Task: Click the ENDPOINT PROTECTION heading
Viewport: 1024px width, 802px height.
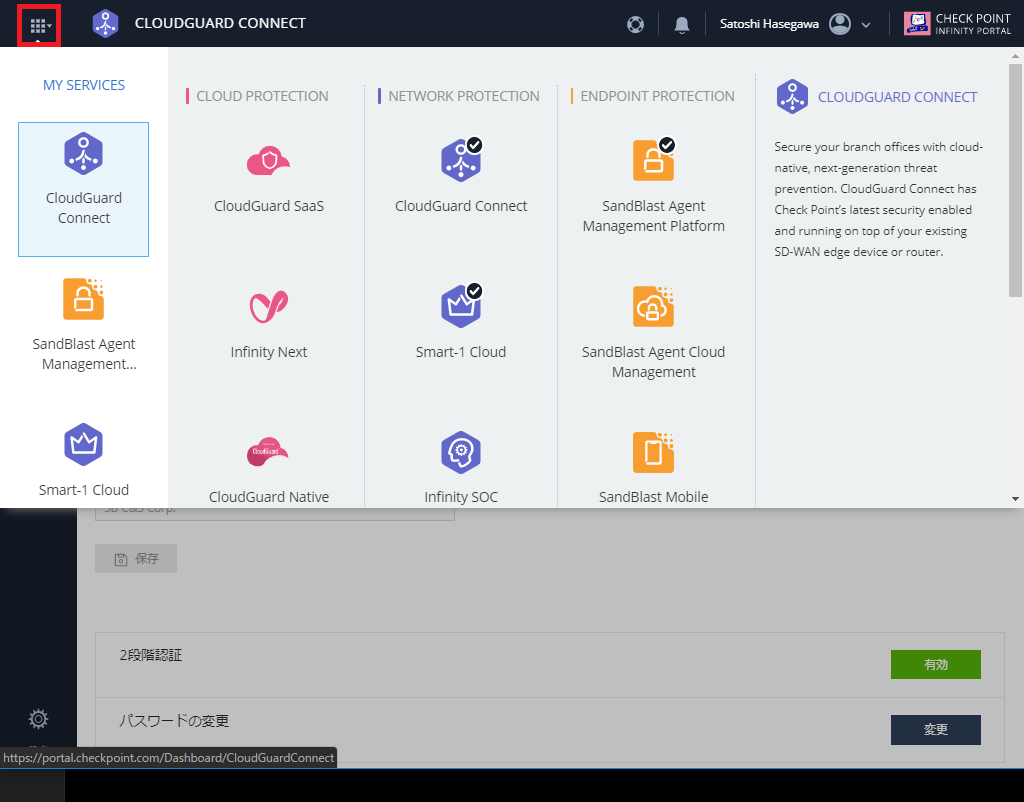Action: 657,96
